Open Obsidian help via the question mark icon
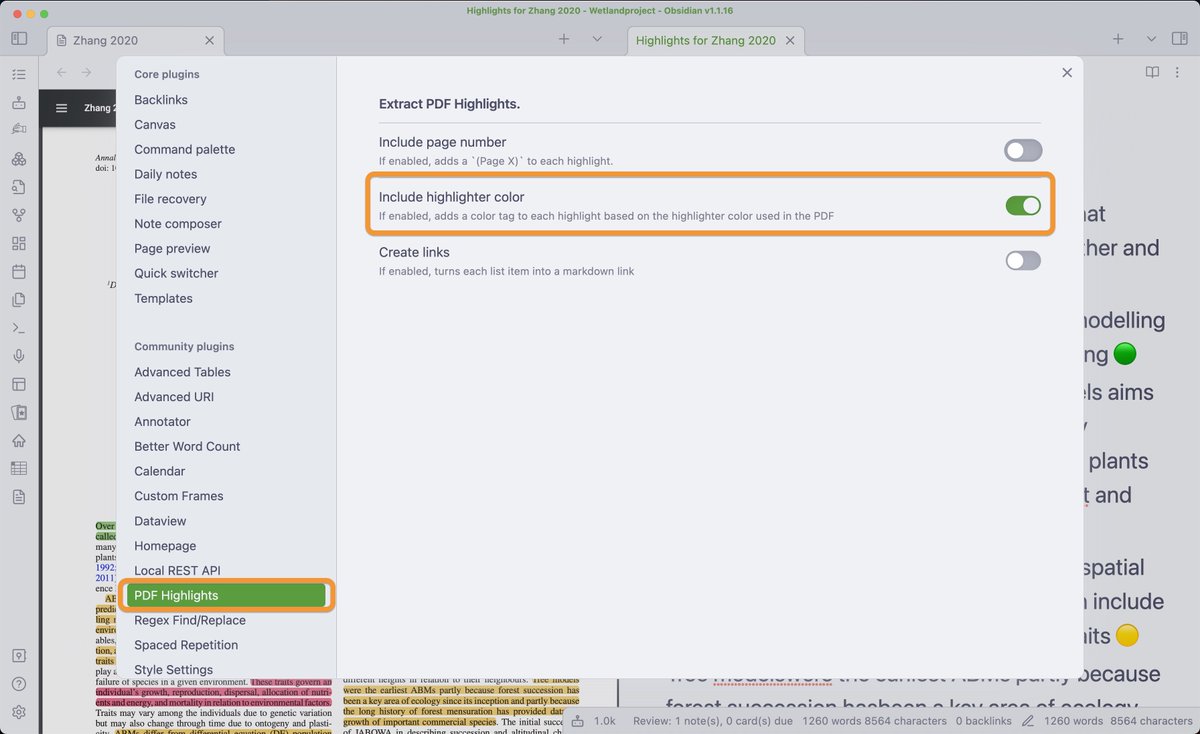 [x=20, y=683]
